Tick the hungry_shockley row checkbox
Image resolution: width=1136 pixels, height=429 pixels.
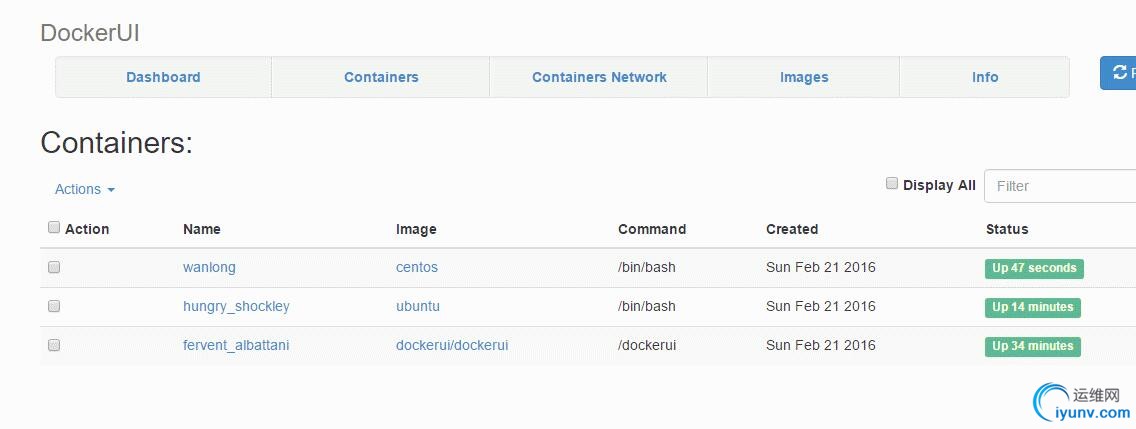pyautogui.click(x=54, y=307)
